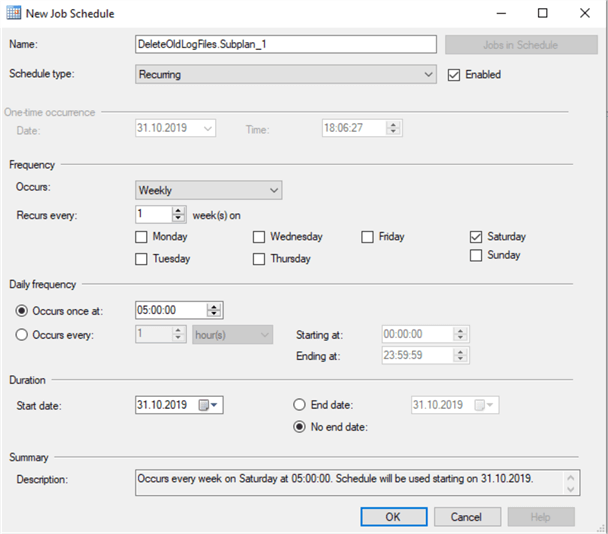
Task: Uncheck the Enabled checkbox
Action: 455,74
